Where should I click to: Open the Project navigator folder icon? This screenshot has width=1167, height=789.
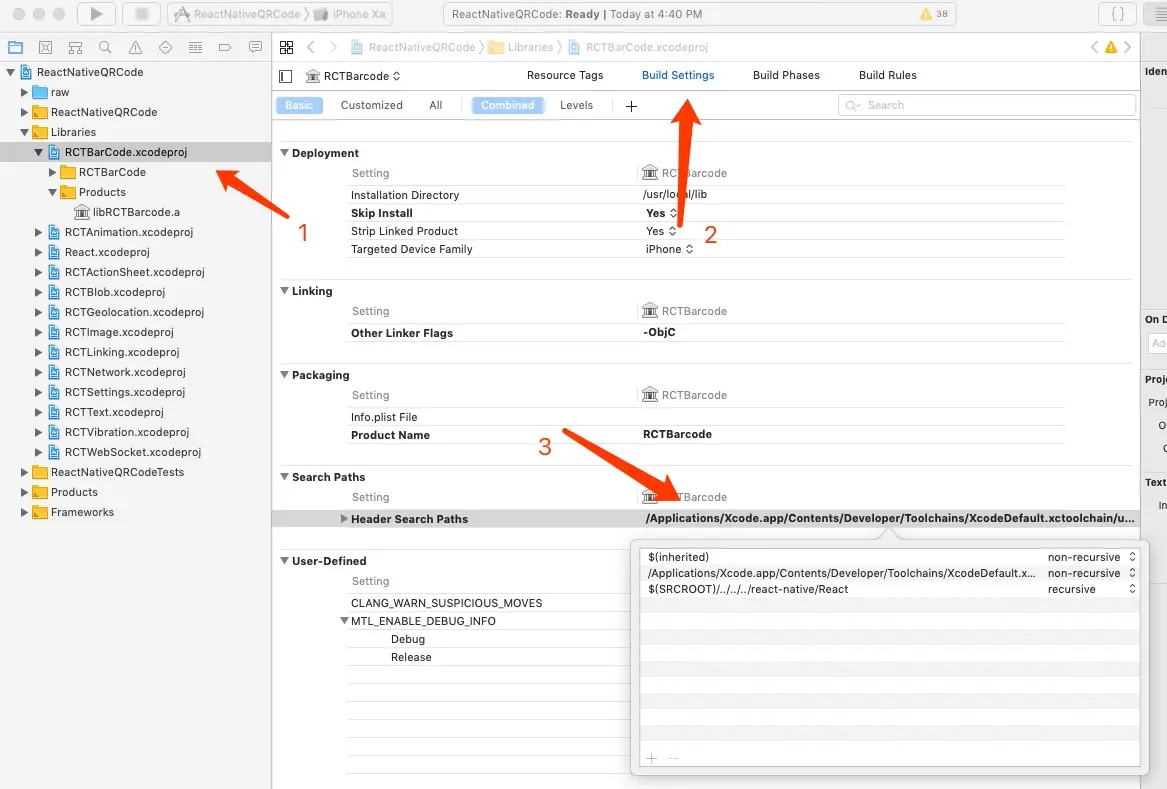pyautogui.click(x=15, y=47)
